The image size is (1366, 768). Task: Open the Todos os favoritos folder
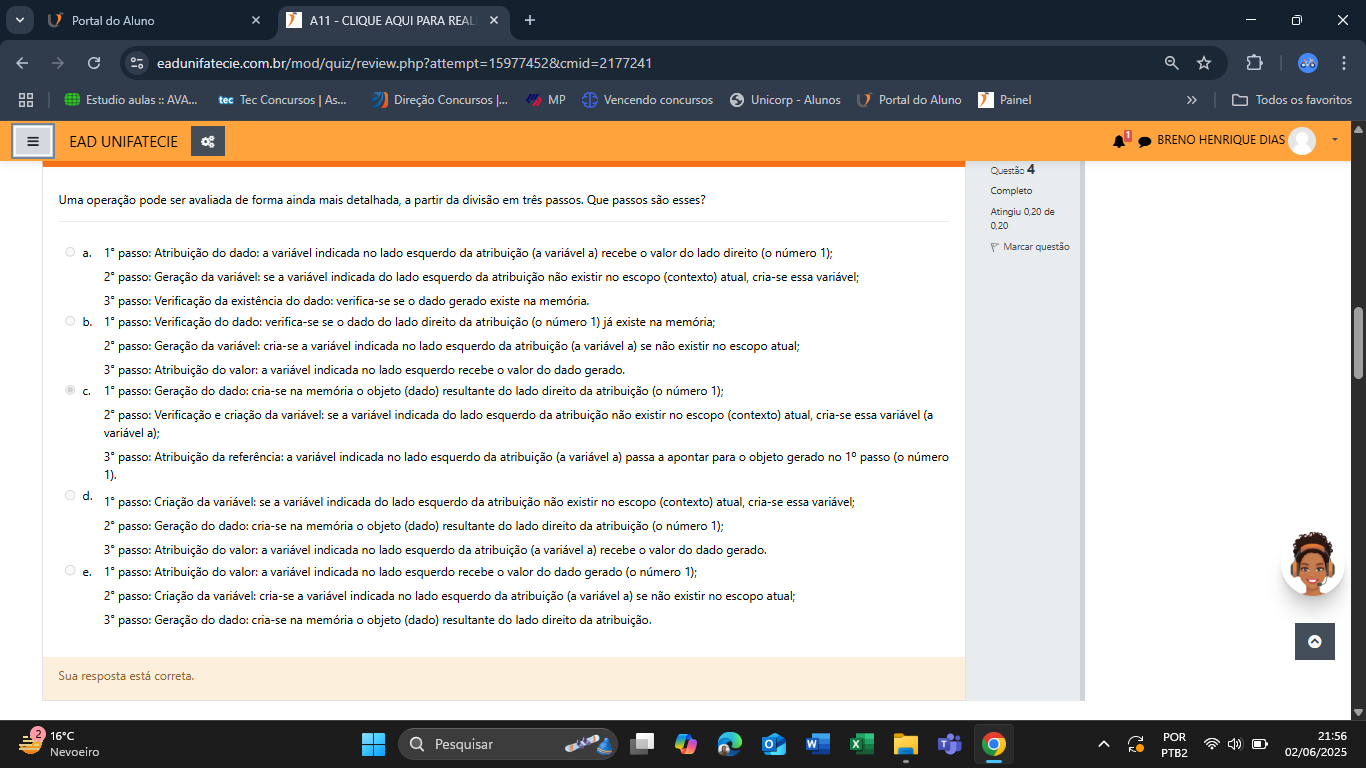tap(1292, 100)
